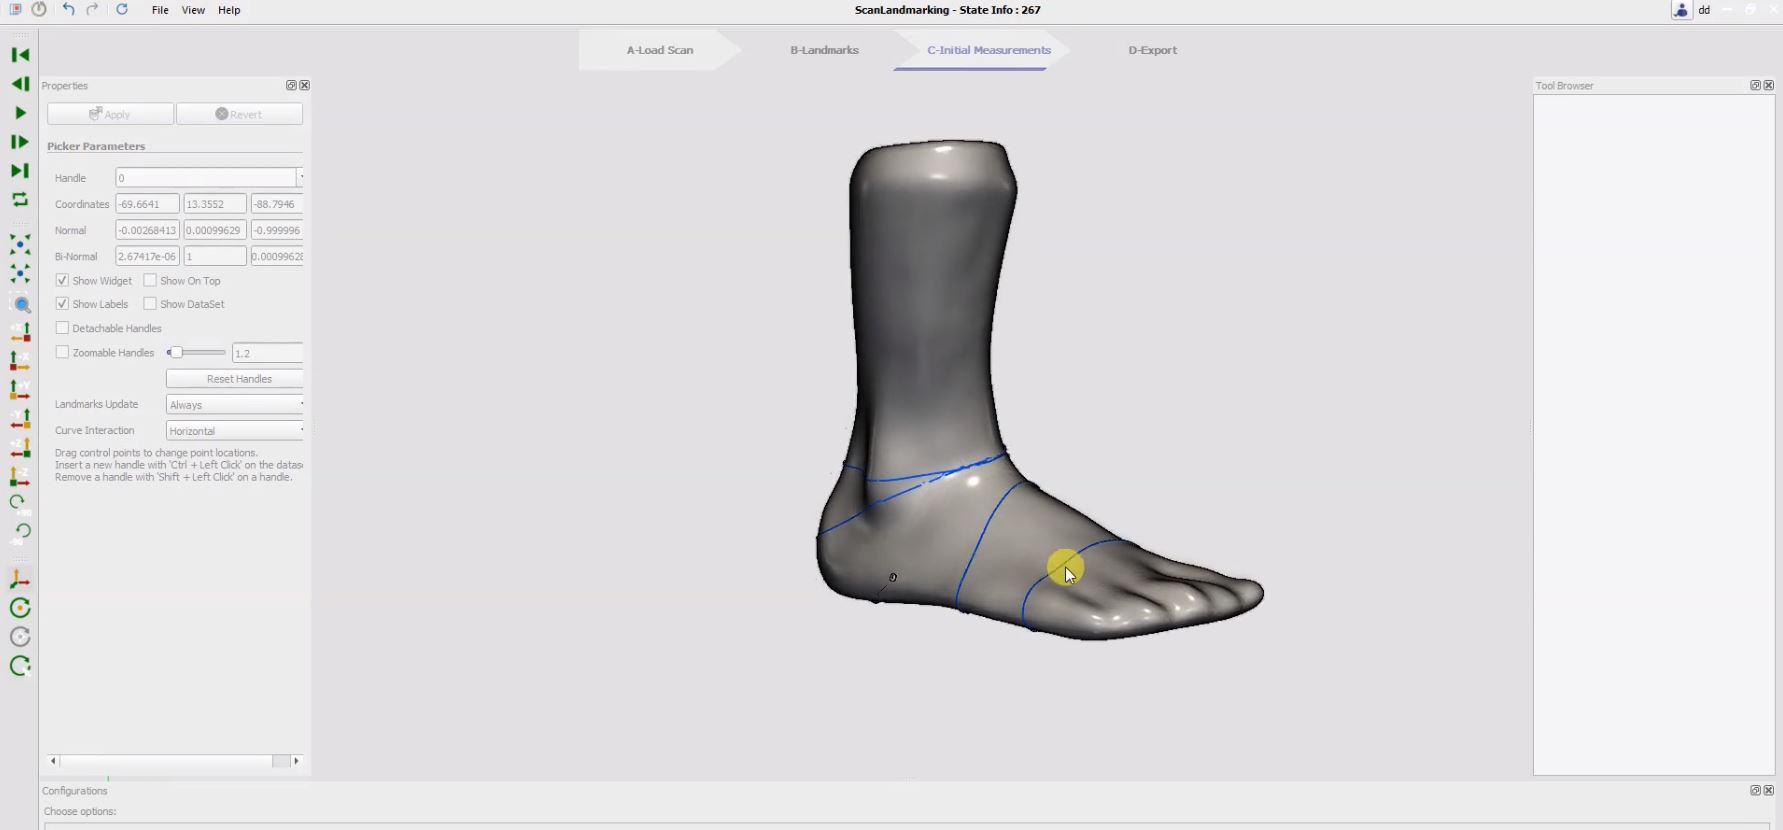Close the Tool Browser panel
The image size is (1783, 830).
[x=1769, y=86]
